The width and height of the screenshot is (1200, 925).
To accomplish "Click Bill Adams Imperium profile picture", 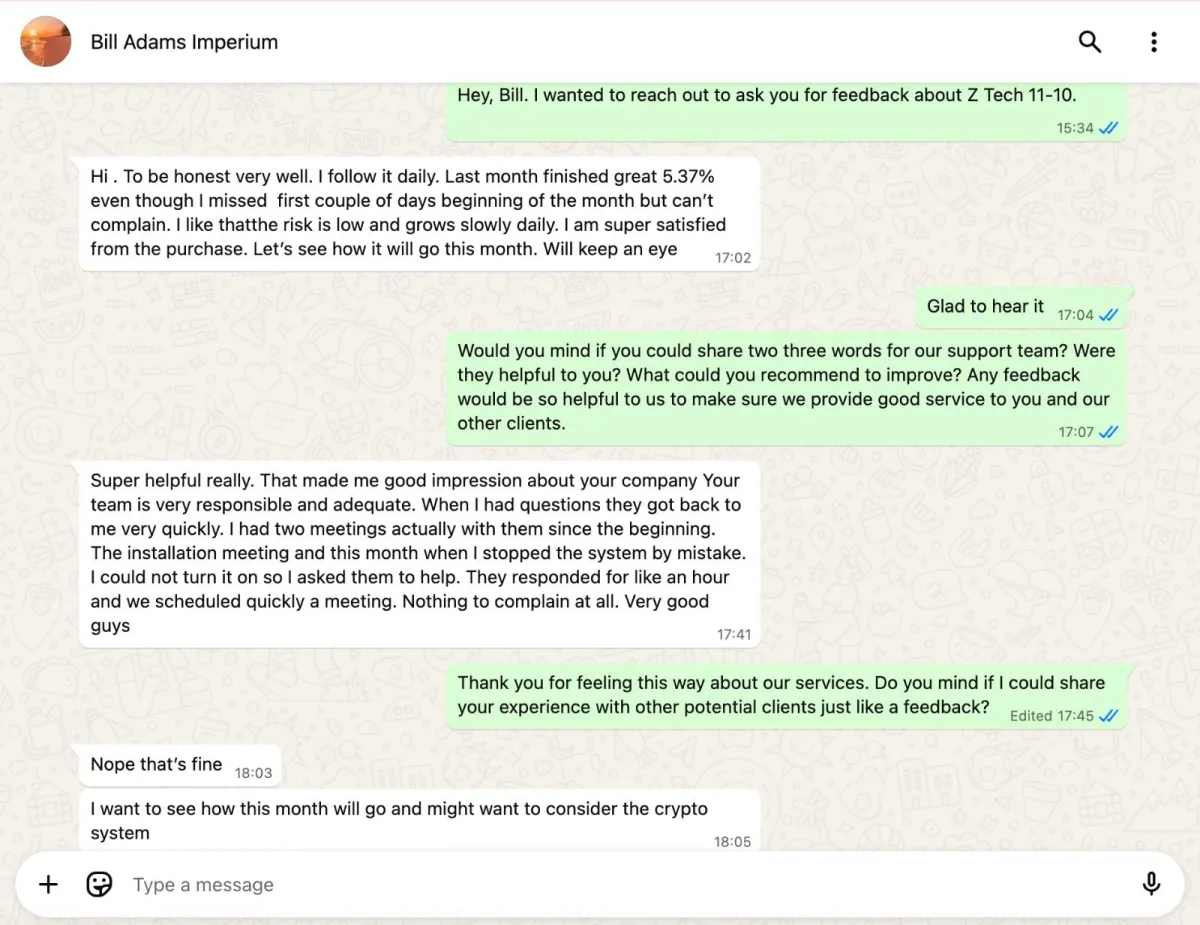I will (x=46, y=42).
